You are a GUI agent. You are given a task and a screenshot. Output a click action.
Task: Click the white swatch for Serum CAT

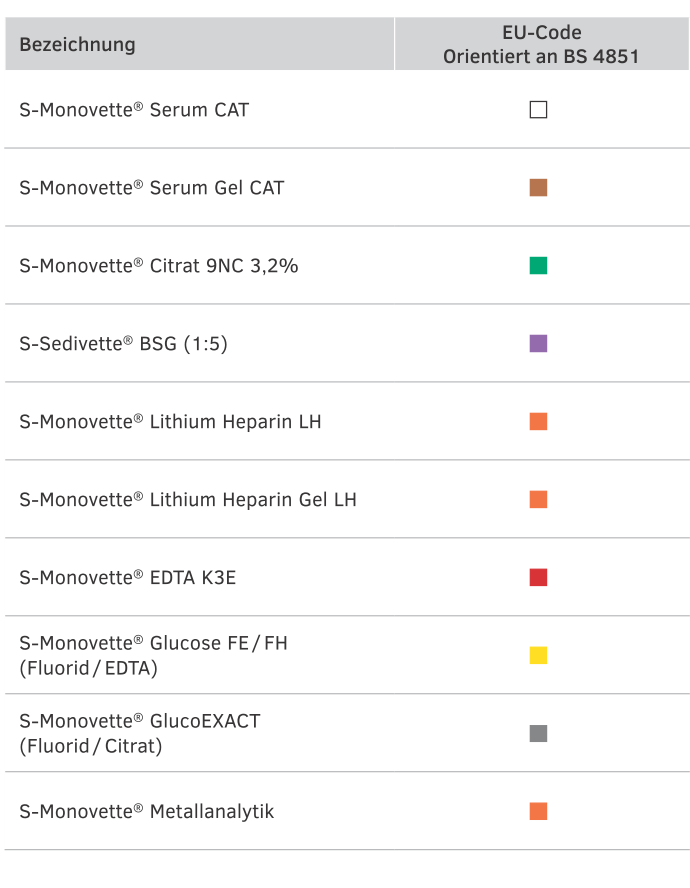point(538,110)
